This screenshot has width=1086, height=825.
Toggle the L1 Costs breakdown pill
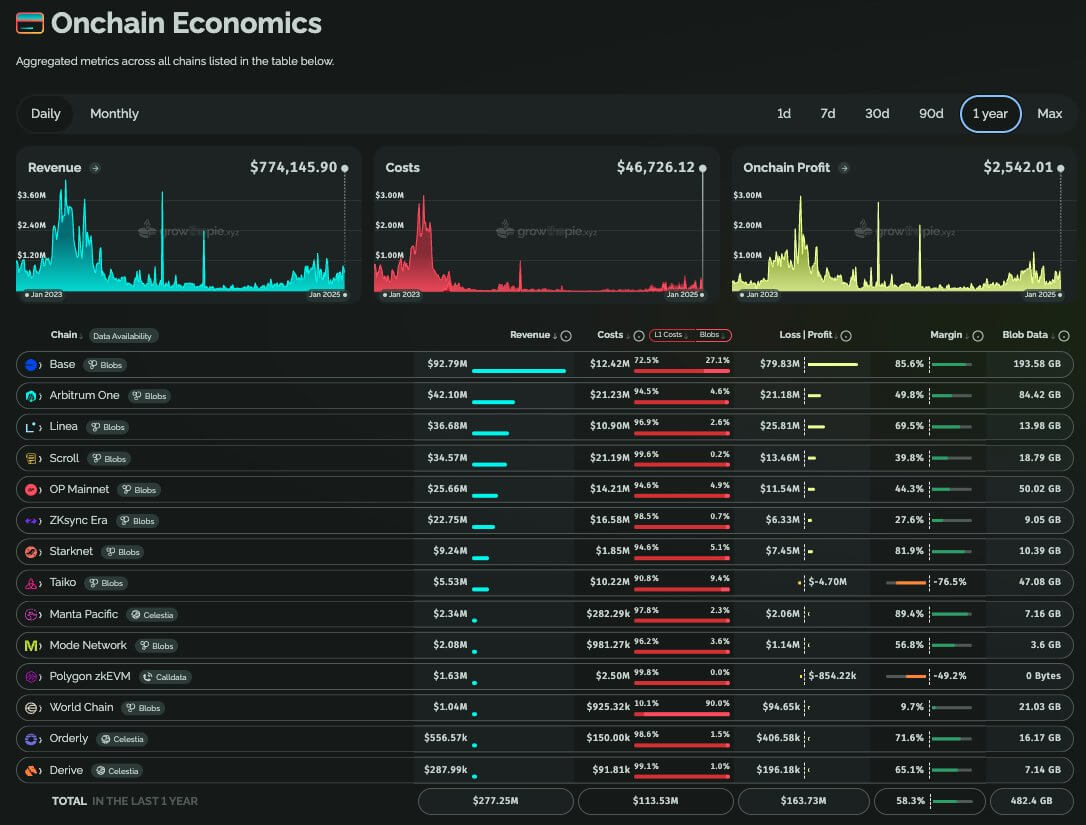tap(670, 336)
